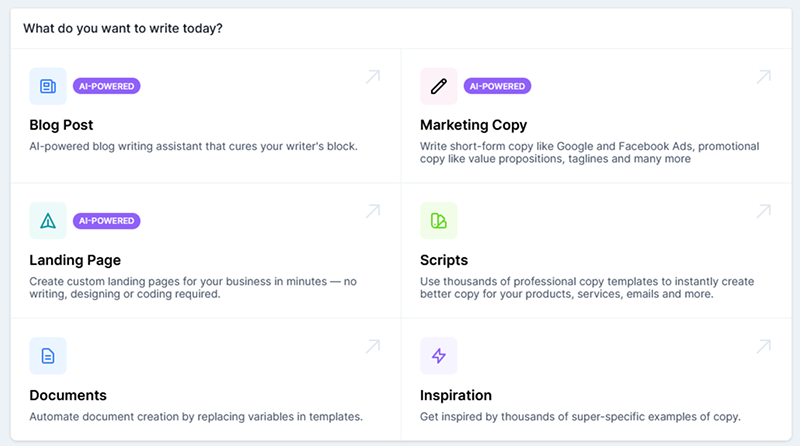
Task: Click the AI-POWERED badge on Marketing Copy
Action: (x=497, y=86)
